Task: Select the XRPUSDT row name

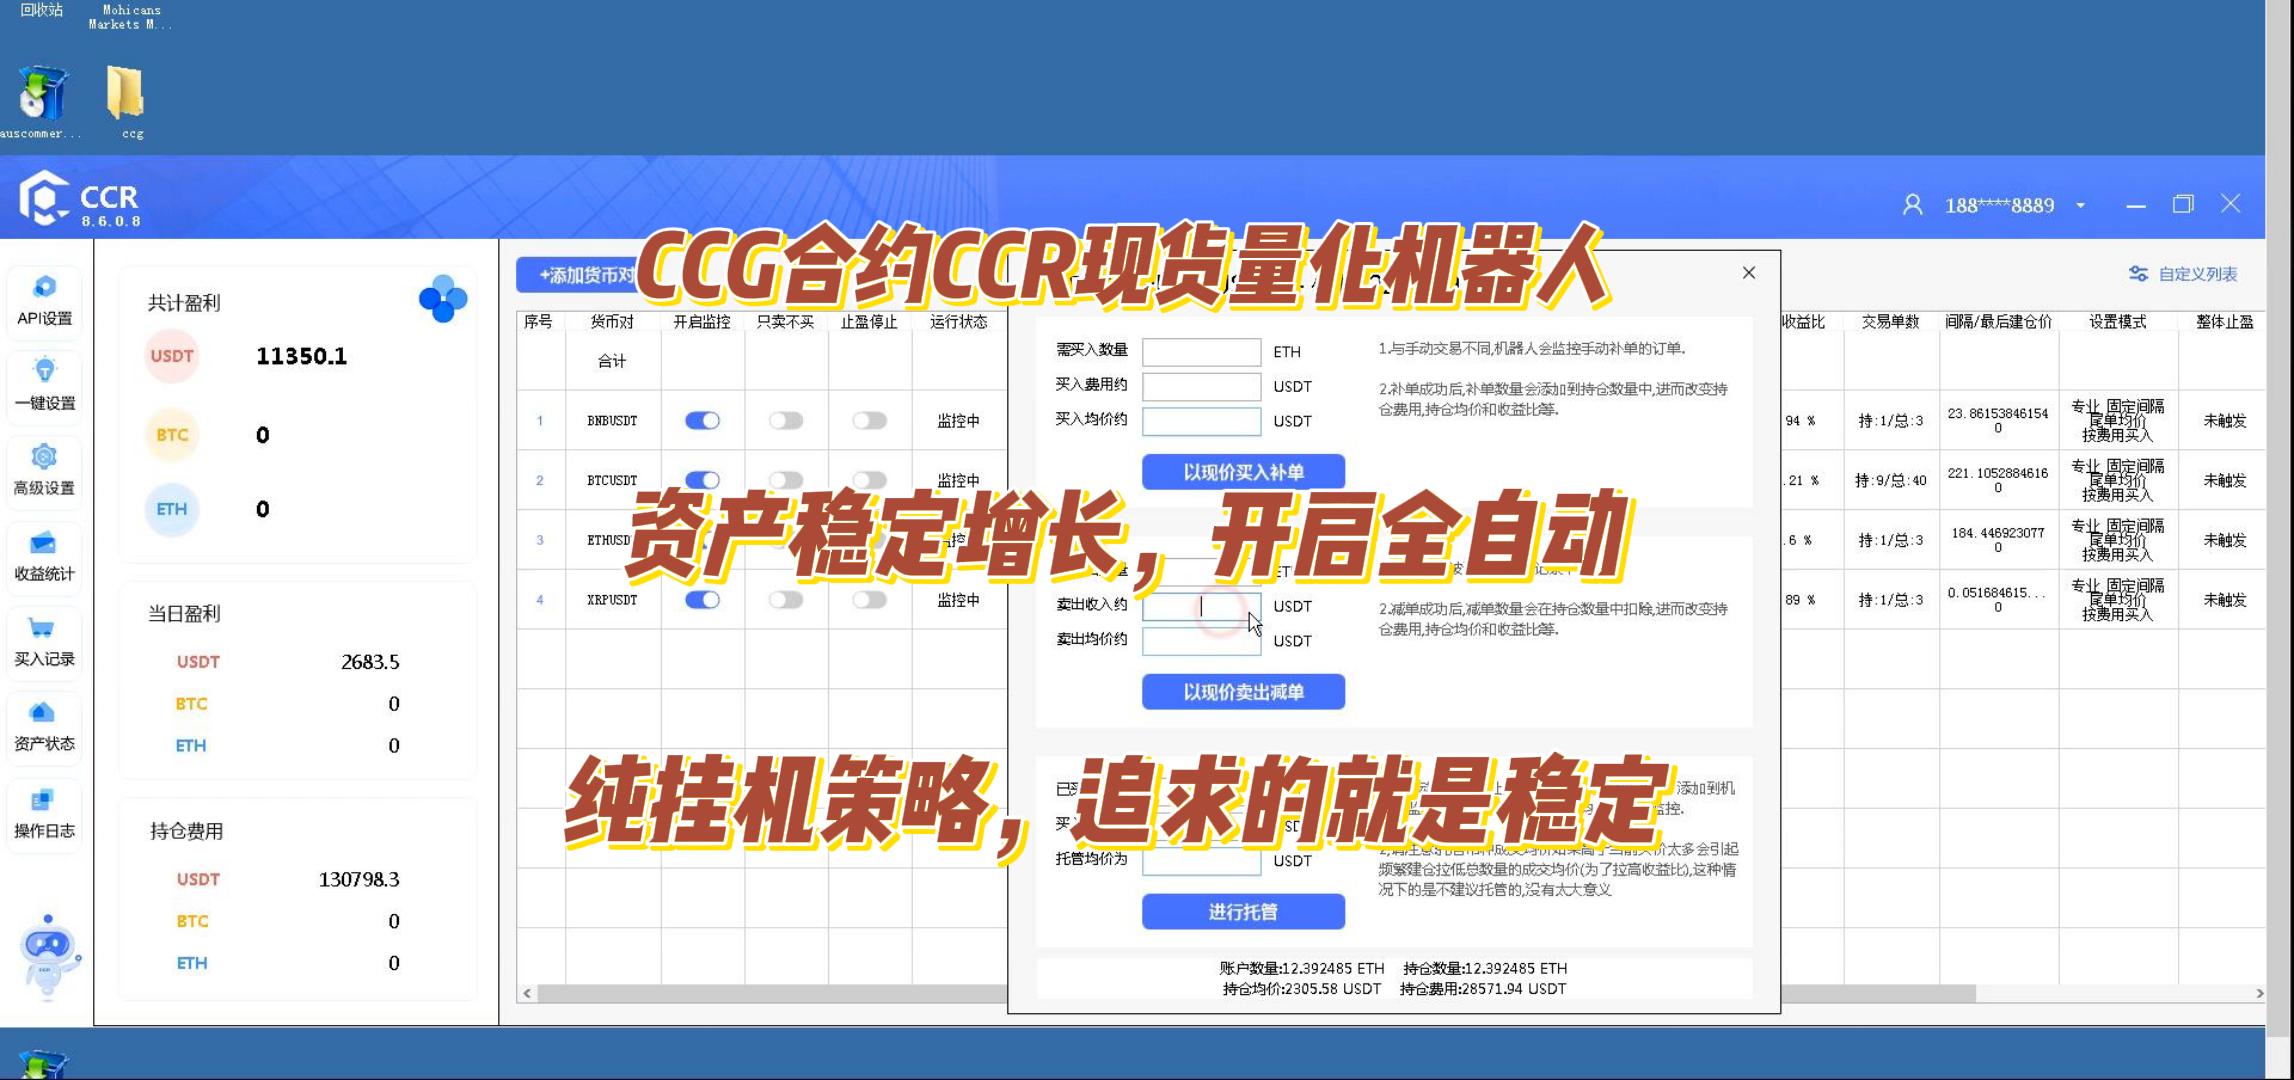Action: [x=612, y=600]
